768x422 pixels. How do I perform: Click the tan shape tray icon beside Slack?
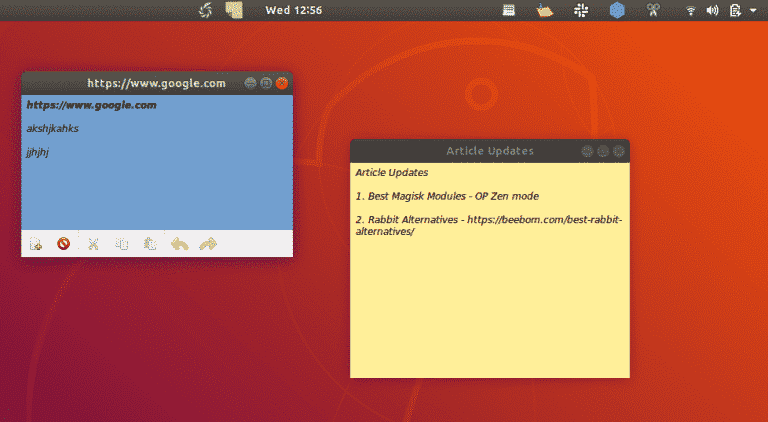point(545,10)
